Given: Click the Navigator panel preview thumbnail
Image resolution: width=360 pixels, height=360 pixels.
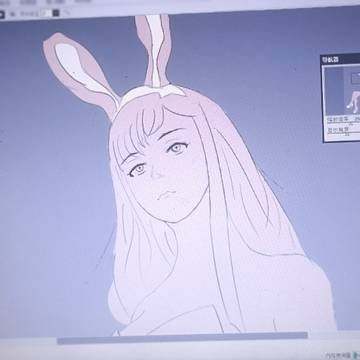Looking at the screenshot, I should 343,91.
